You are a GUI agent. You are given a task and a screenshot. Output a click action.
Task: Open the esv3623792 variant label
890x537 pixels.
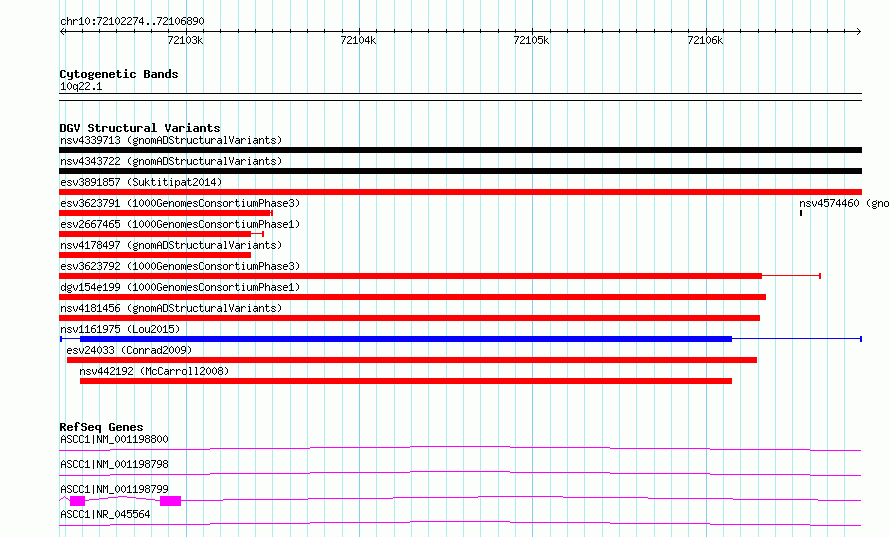(x=180, y=266)
